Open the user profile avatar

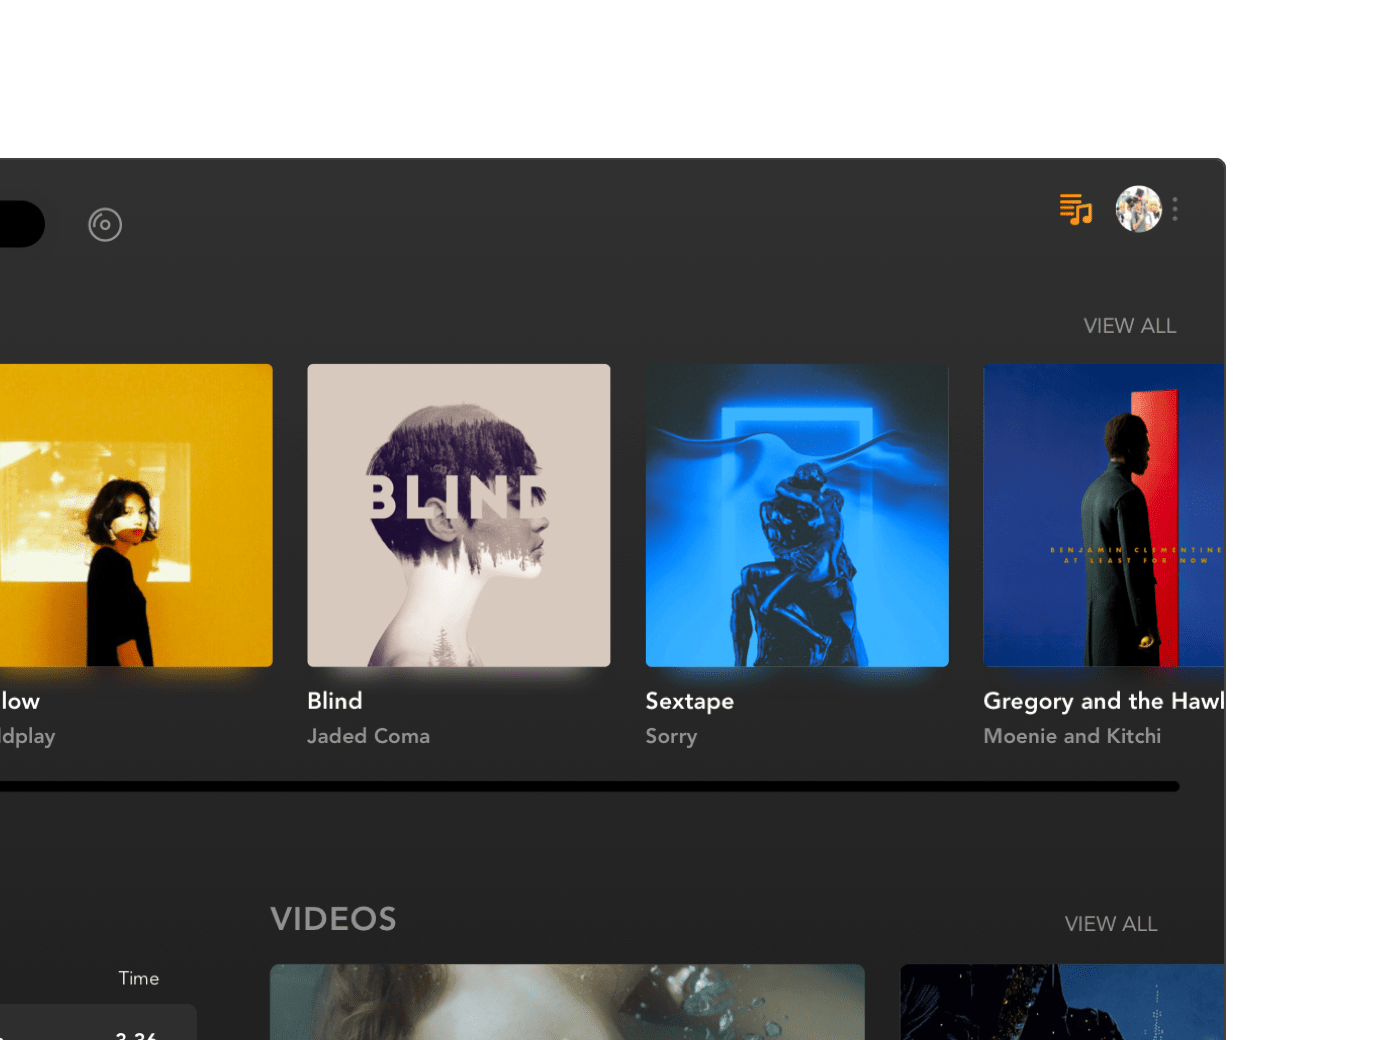point(1138,209)
